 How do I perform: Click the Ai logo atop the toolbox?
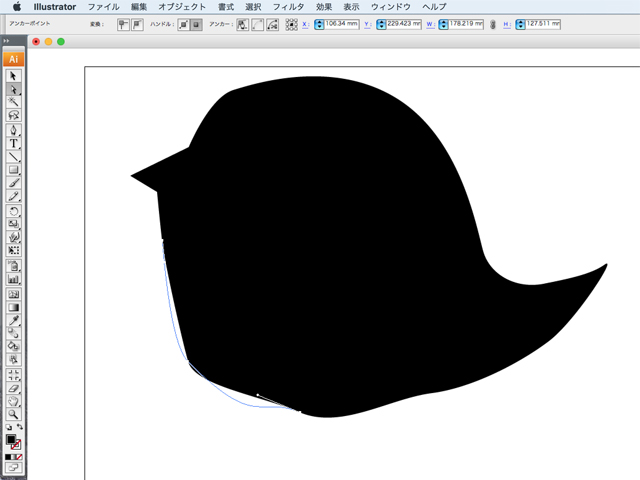(13, 59)
